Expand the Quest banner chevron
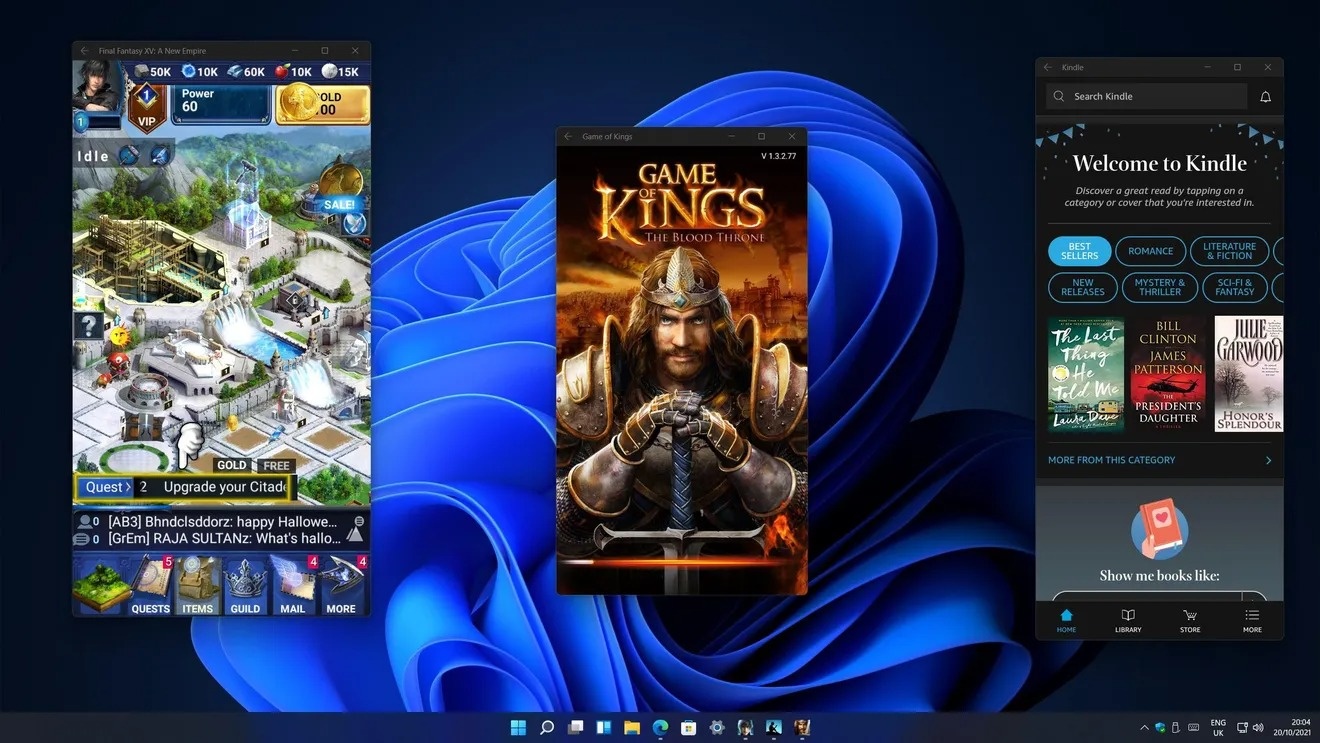Image resolution: width=1320 pixels, height=743 pixels. click(126, 487)
